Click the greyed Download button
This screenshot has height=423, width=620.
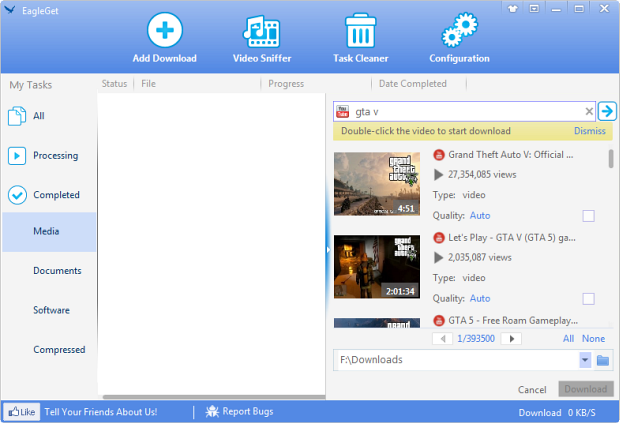coord(586,389)
